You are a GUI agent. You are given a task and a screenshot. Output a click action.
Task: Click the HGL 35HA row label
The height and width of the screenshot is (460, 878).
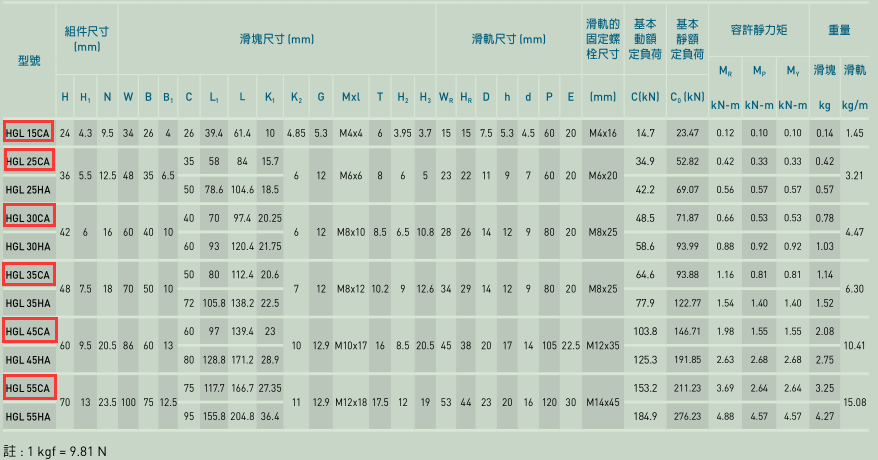pyautogui.click(x=27, y=302)
